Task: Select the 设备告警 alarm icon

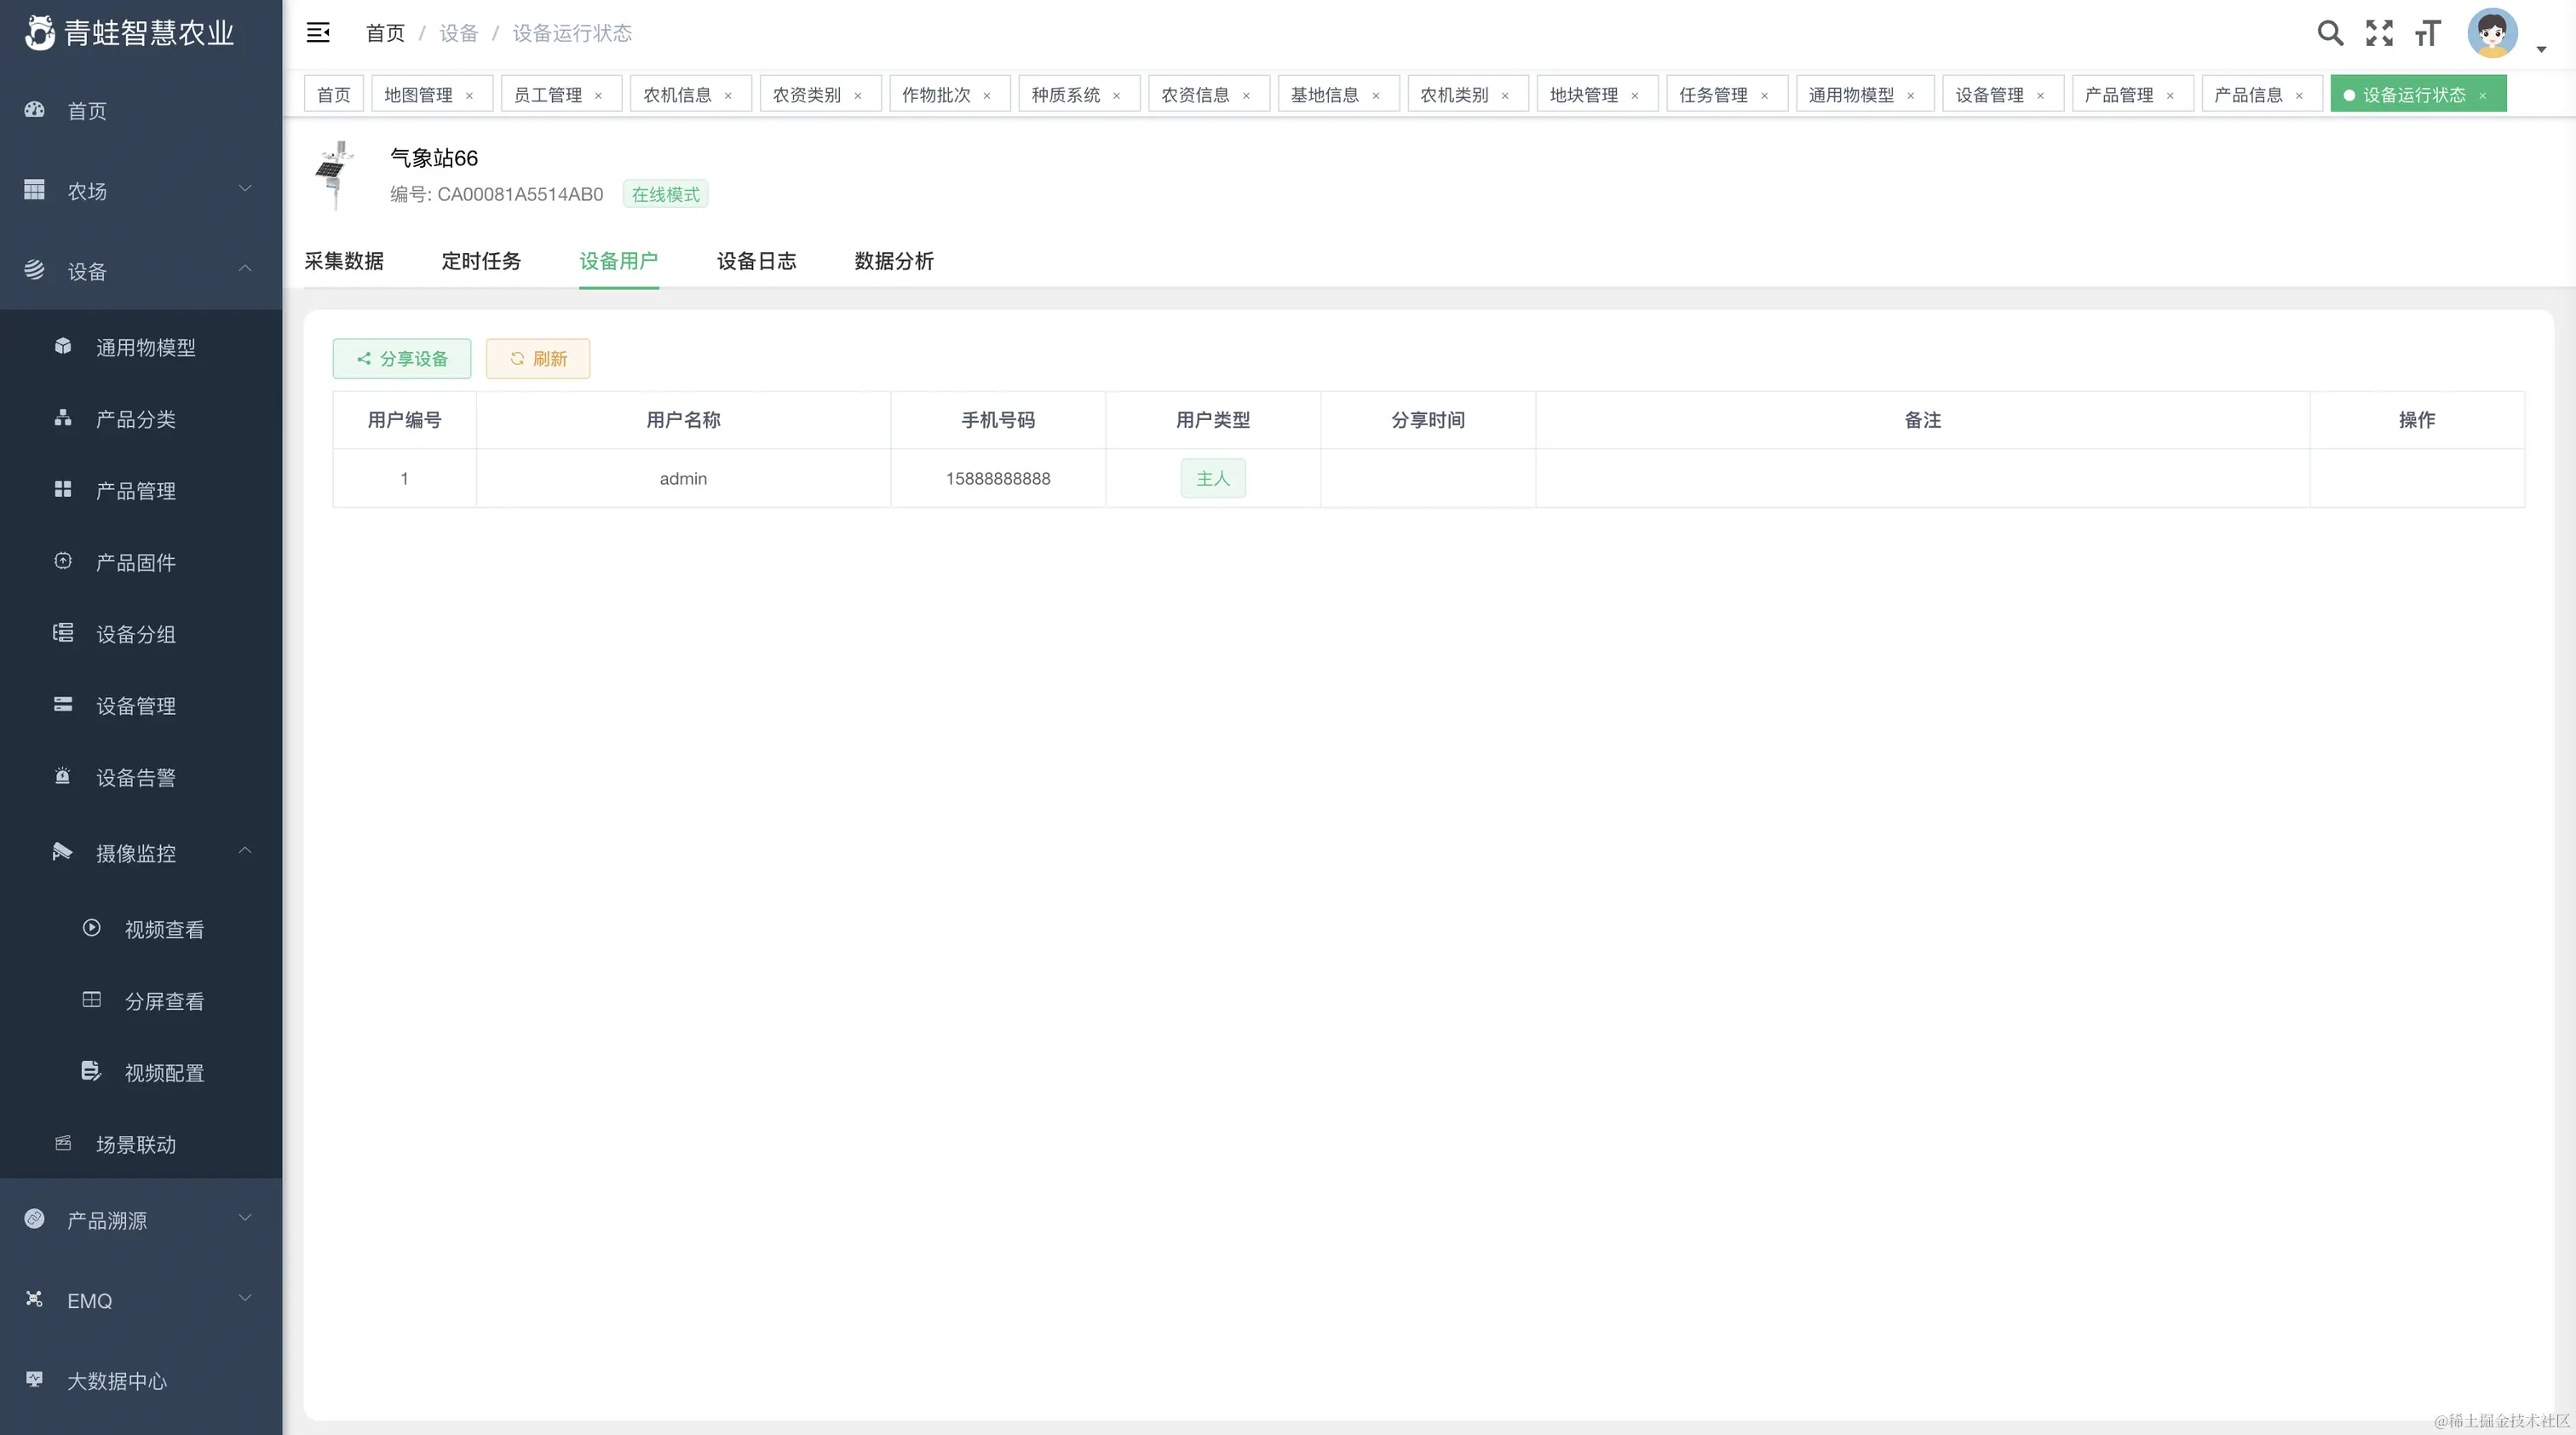Action: point(62,776)
